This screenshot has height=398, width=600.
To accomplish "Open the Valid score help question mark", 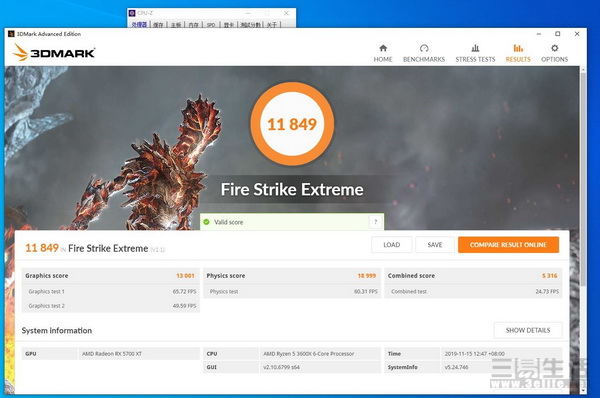I will (x=375, y=222).
